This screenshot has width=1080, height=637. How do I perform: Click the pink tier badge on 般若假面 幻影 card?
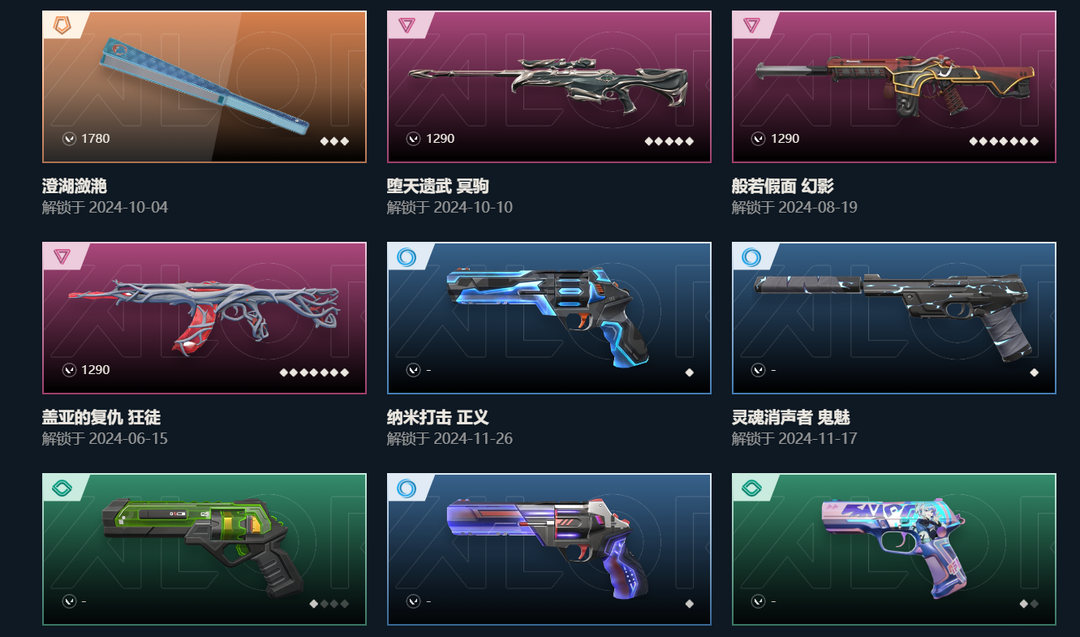[x=751, y=25]
